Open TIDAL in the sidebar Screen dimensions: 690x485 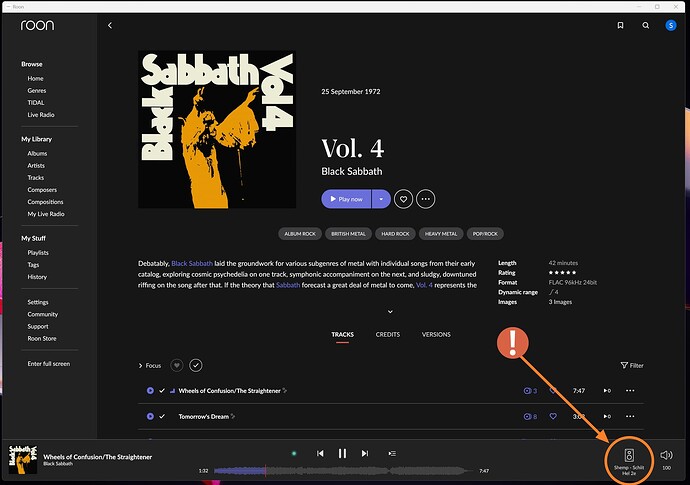pos(36,103)
